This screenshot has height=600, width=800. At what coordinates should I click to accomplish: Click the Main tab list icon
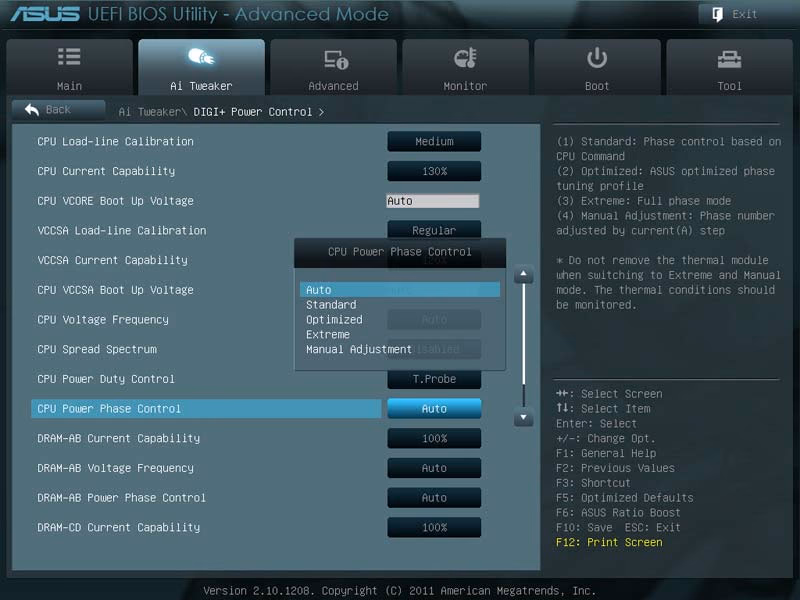point(69,57)
